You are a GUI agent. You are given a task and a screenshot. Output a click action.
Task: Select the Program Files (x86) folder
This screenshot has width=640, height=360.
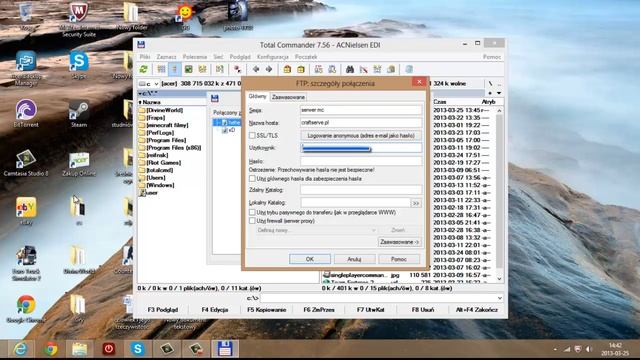tap(173, 148)
